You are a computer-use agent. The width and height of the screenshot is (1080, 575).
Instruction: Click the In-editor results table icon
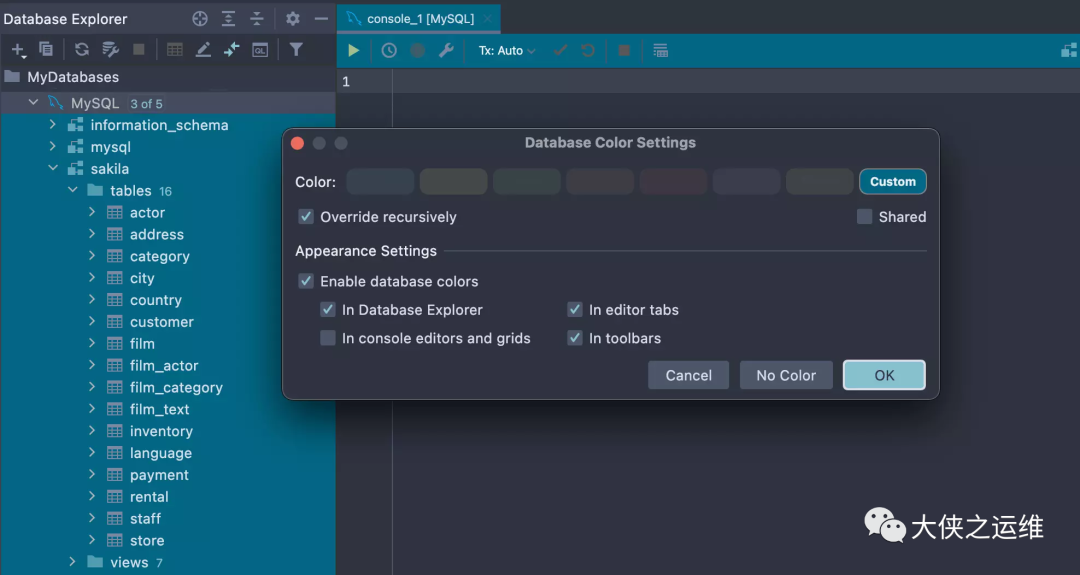661,50
